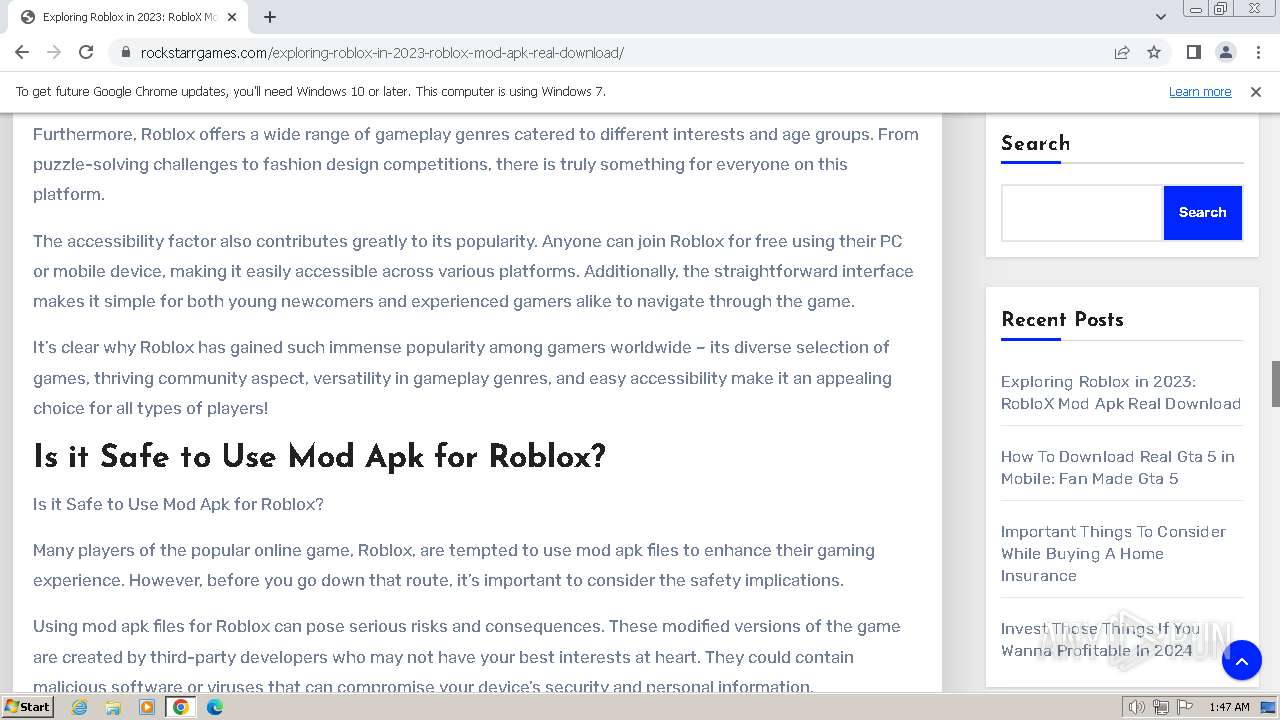Open media player taskbar icon
Screen dimensions: 1280x720
[x=147, y=707]
